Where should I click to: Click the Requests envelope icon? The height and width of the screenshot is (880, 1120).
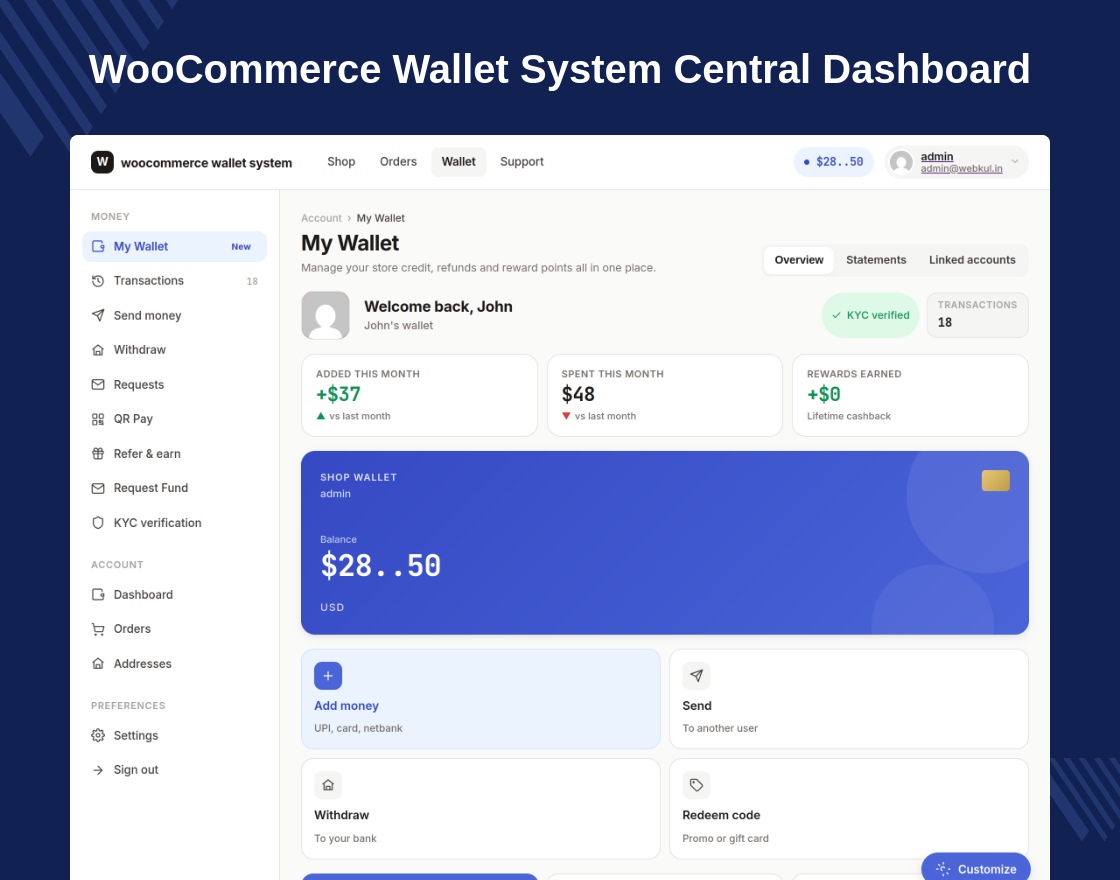tap(98, 384)
